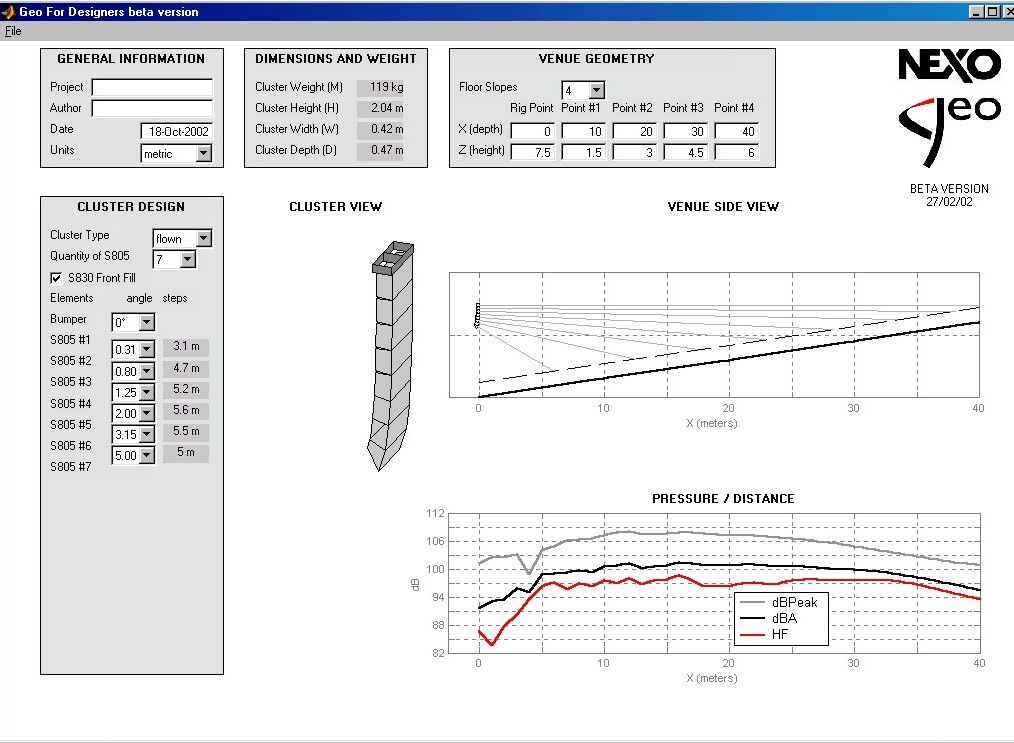Toggle the S830 Front Fill checkbox
Viewport: 1014px width, 743px height.
pos(56,278)
